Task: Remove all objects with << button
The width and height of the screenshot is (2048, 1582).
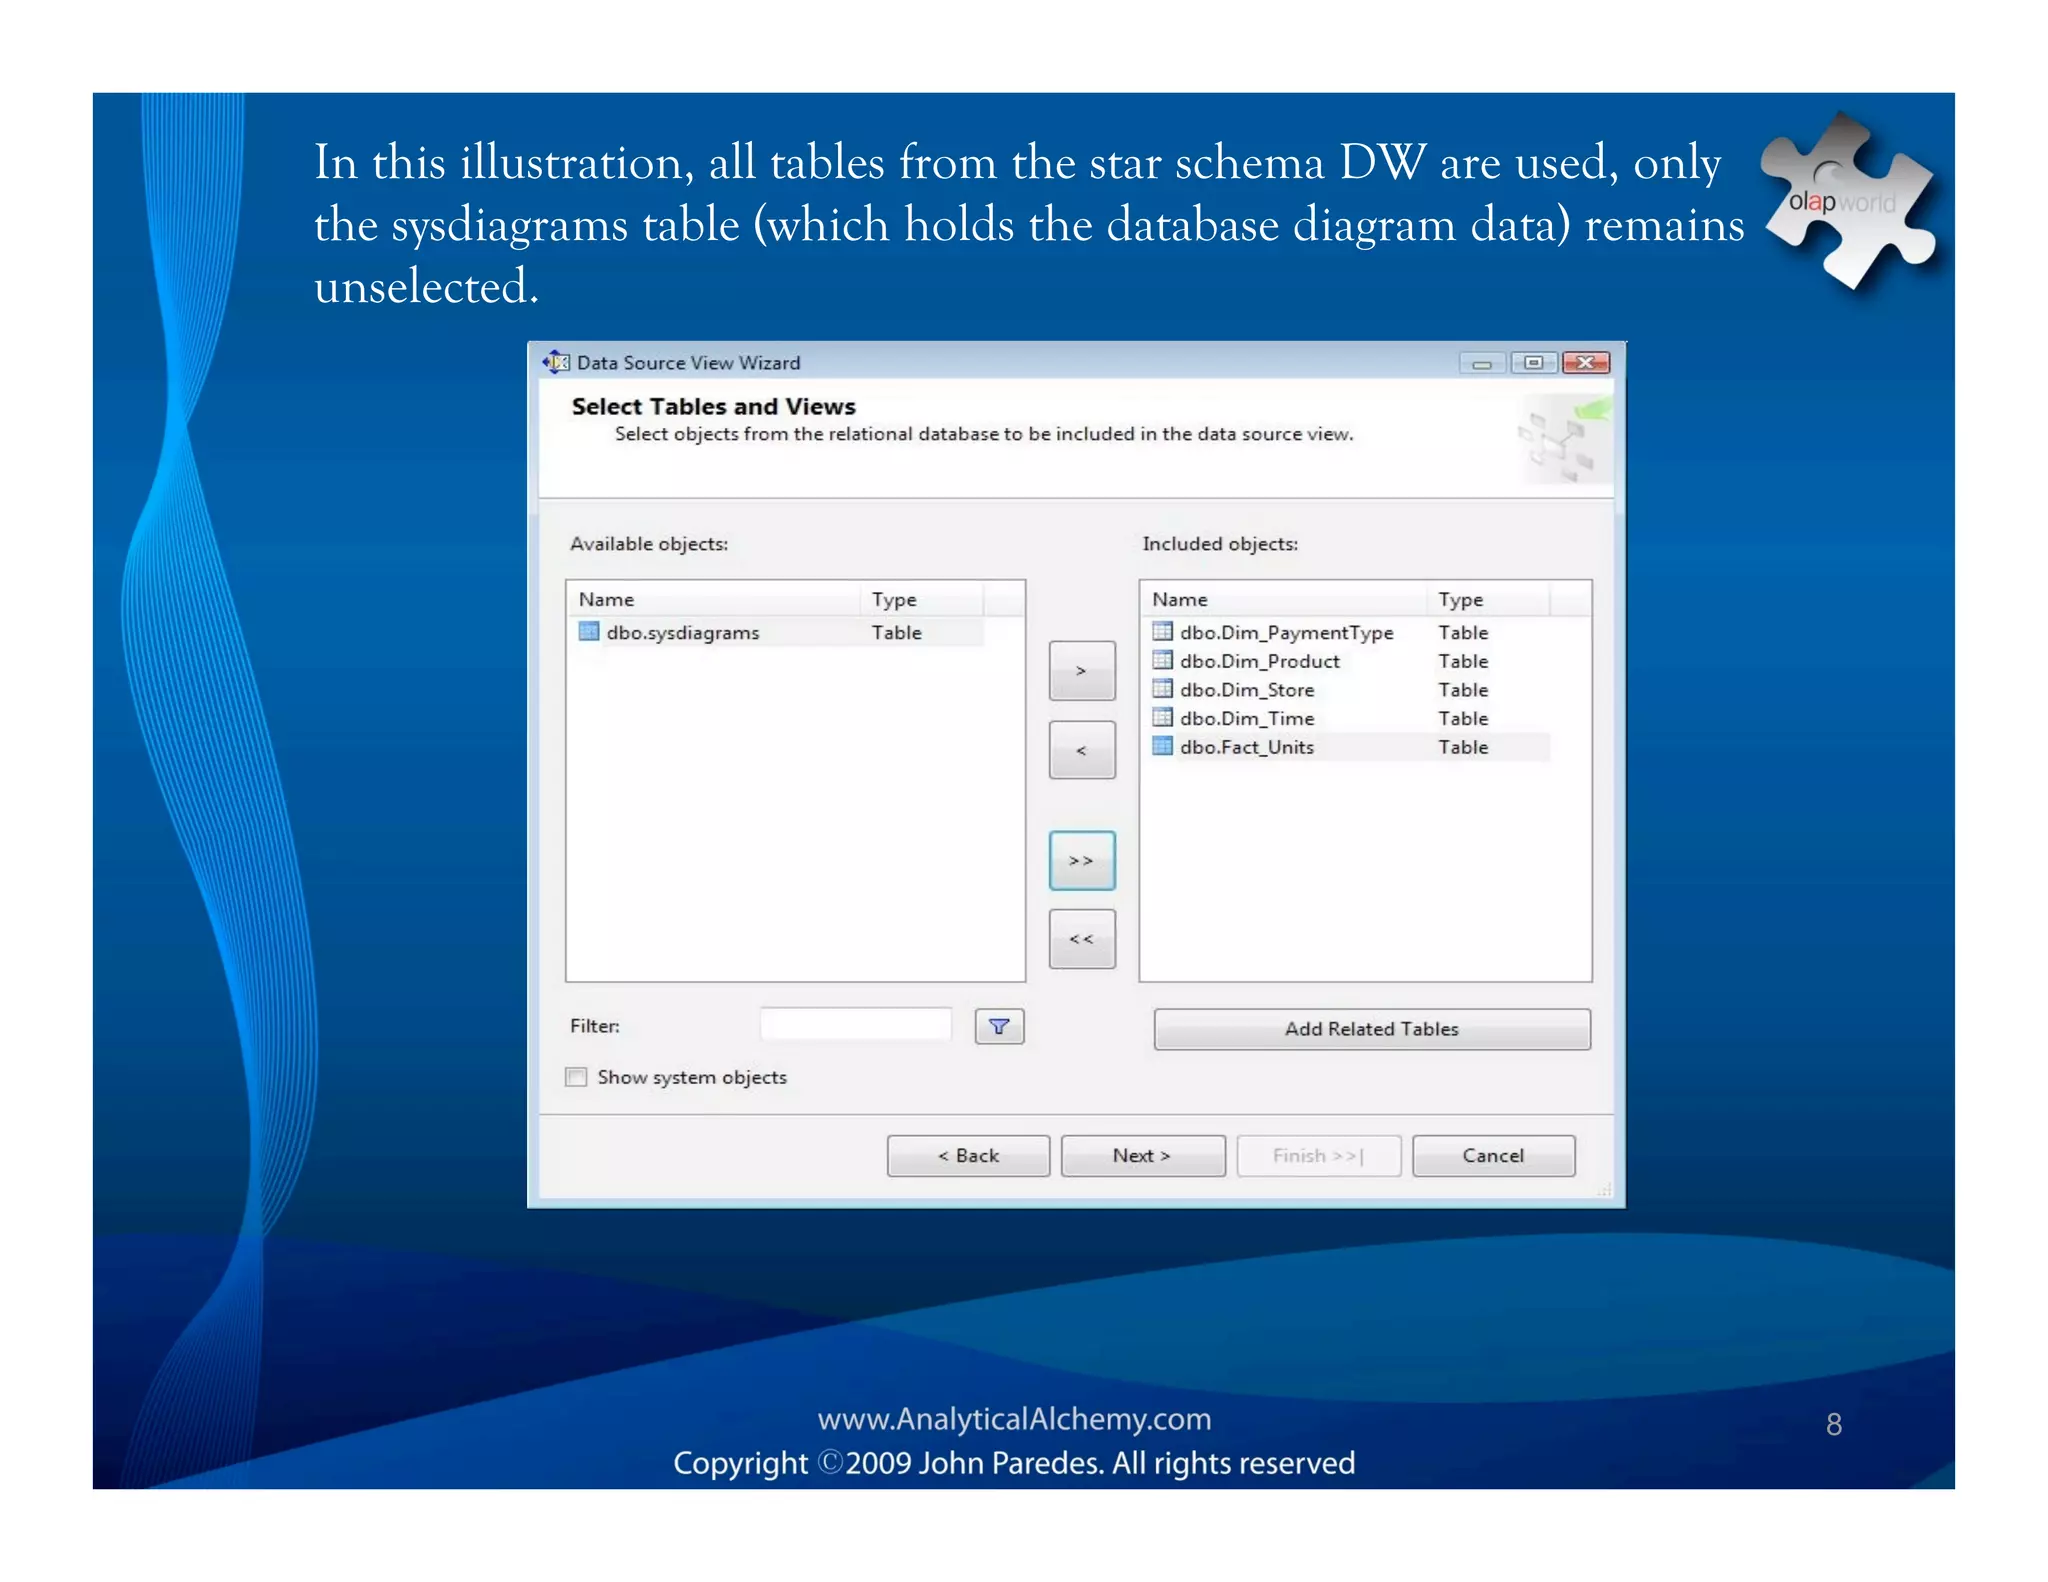Action: tap(1081, 939)
